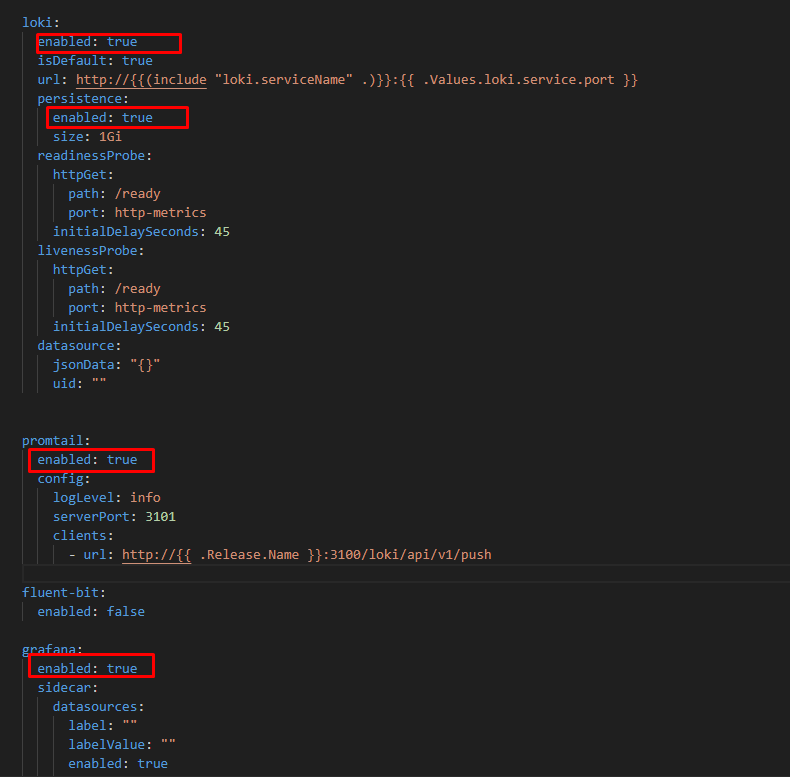Click the readinessProbe key
Screen dimensions: 790x777
91,156
